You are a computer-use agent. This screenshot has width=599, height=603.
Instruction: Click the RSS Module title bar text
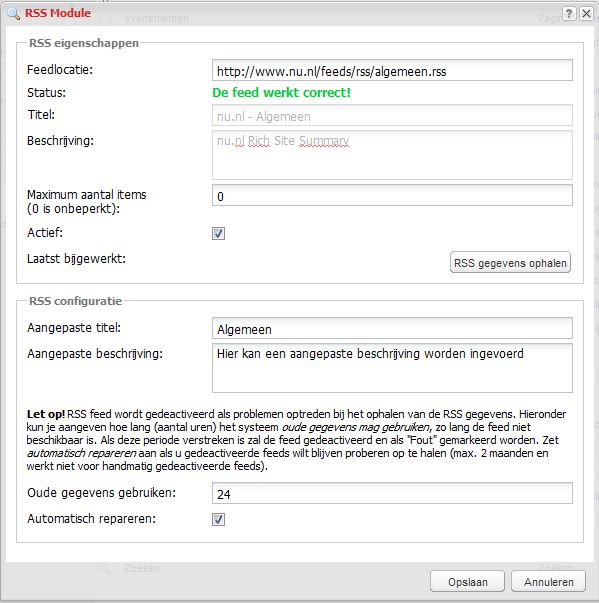click(x=58, y=13)
